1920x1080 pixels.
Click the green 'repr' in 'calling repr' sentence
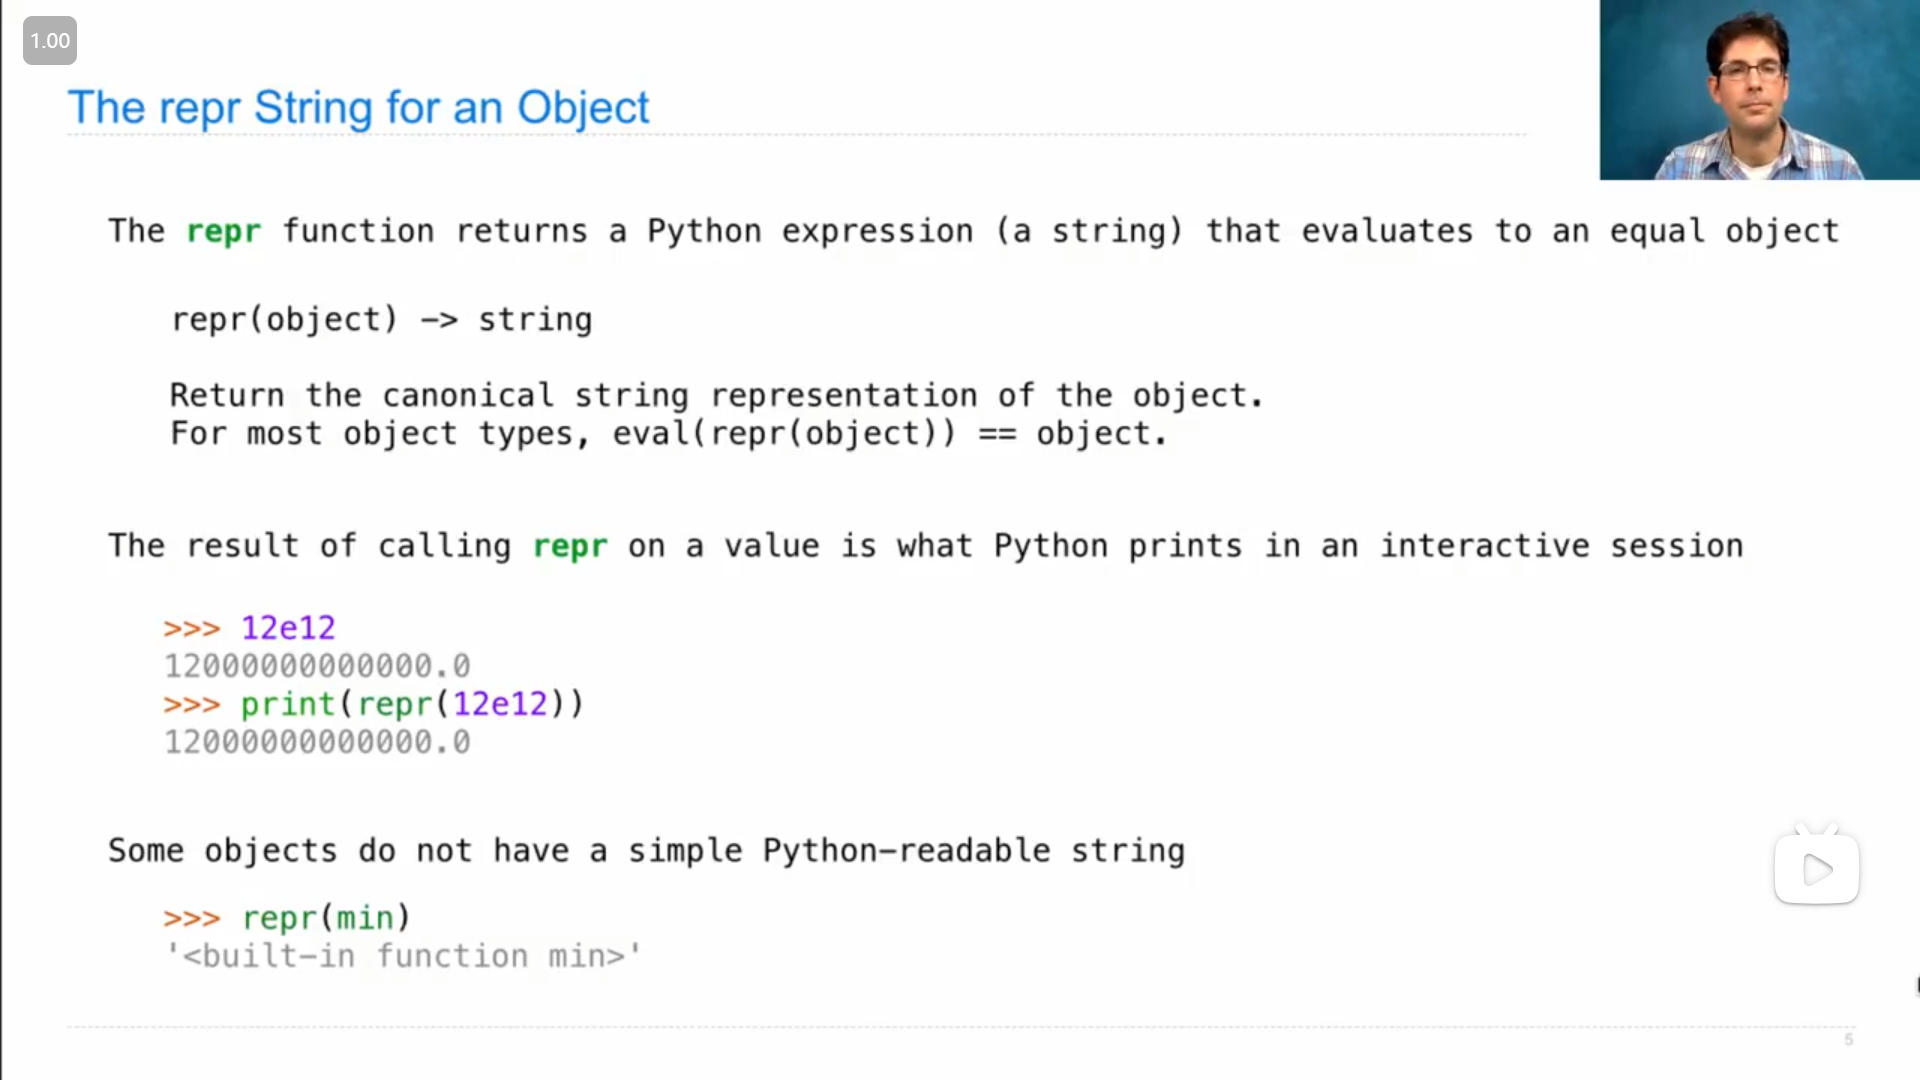click(569, 546)
